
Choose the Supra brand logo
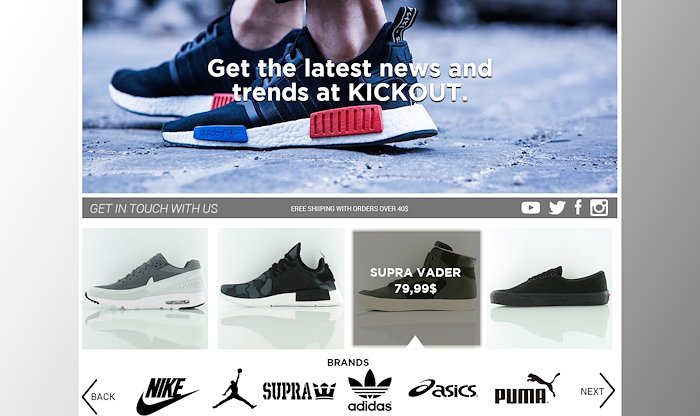[x=299, y=391]
